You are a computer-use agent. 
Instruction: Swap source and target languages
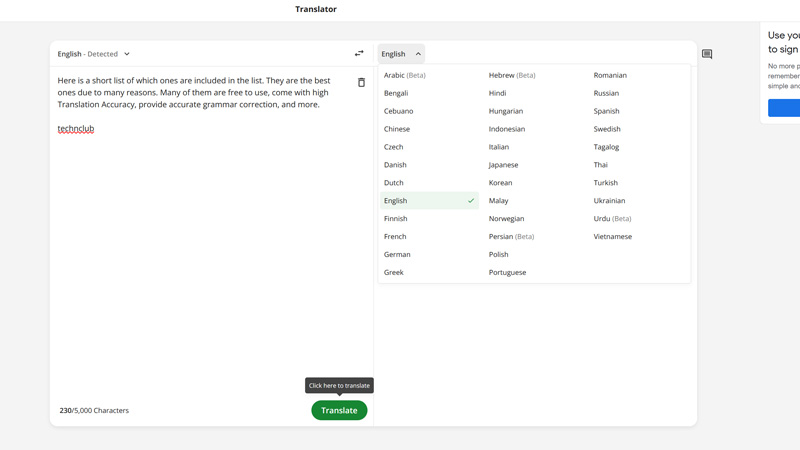pos(359,54)
